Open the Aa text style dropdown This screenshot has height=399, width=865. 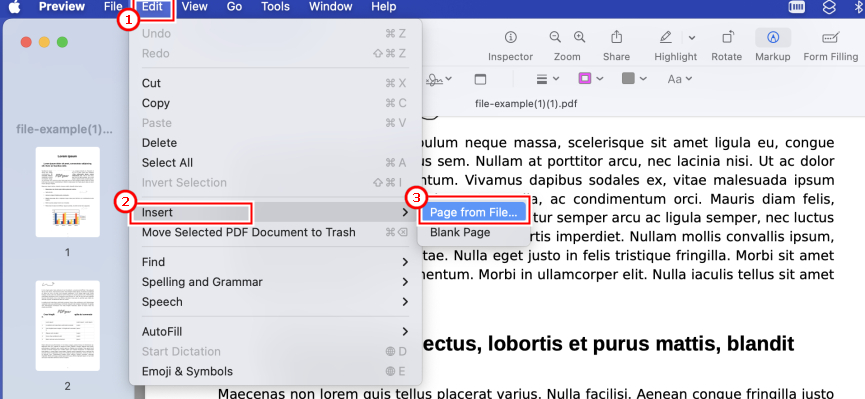(680, 79)
